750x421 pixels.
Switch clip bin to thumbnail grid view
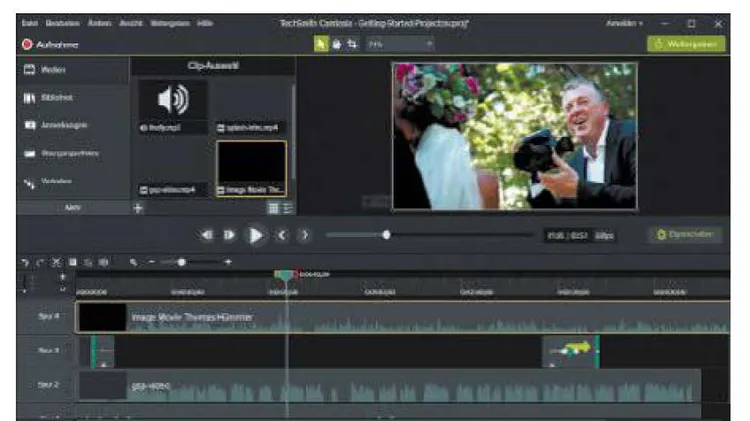(273, 208)
